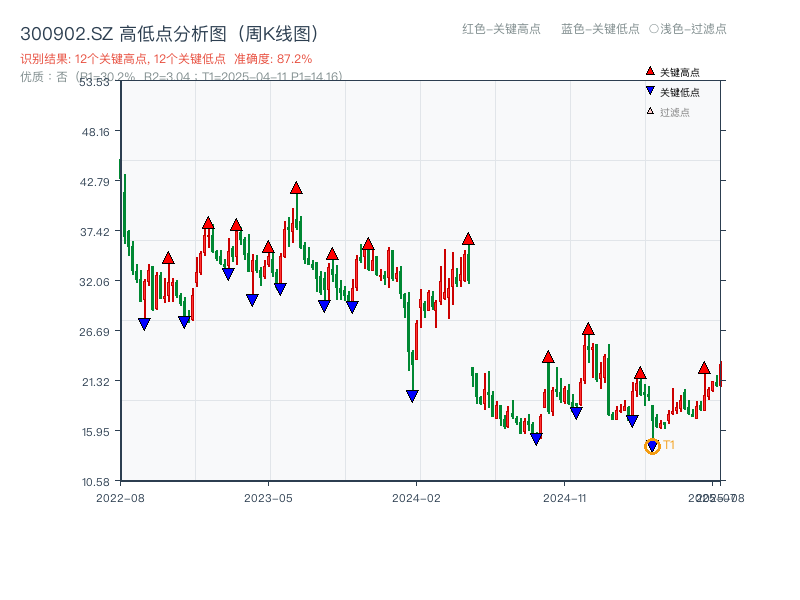Click the 32.06 y-axis label
Screen dimensions: 800x600
point(95,282)
